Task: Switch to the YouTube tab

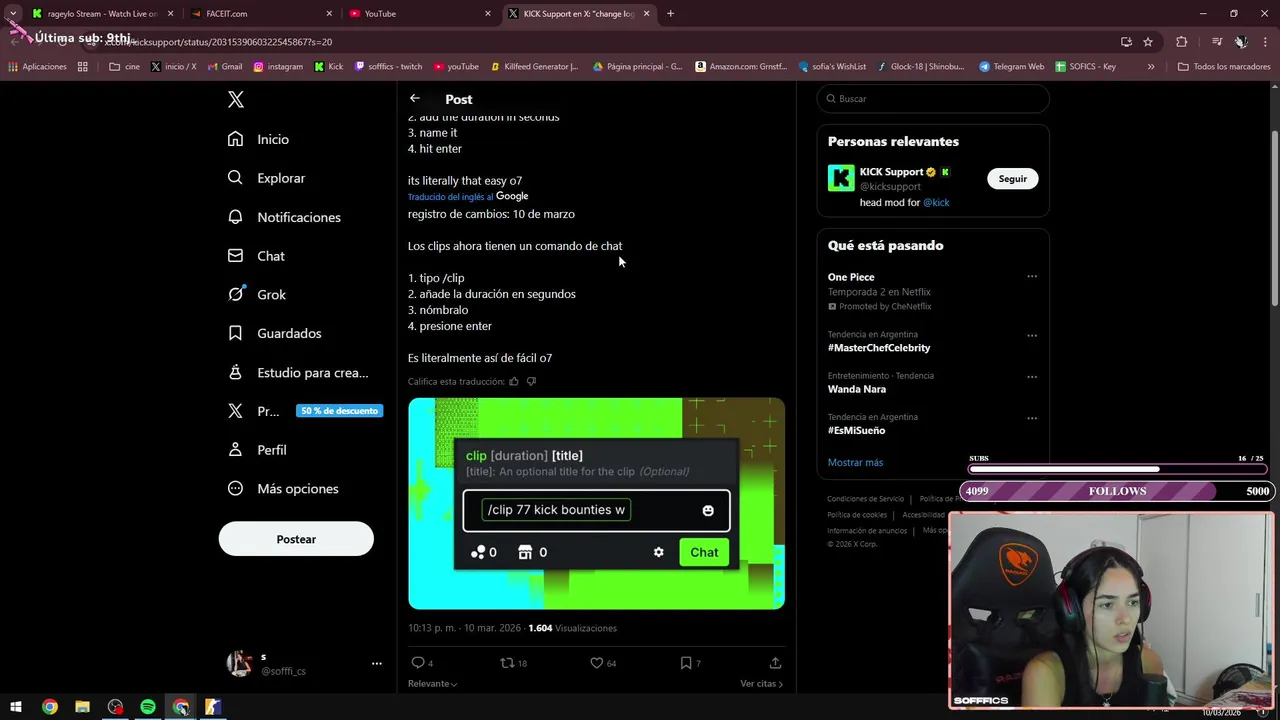Action: point(421,14)
